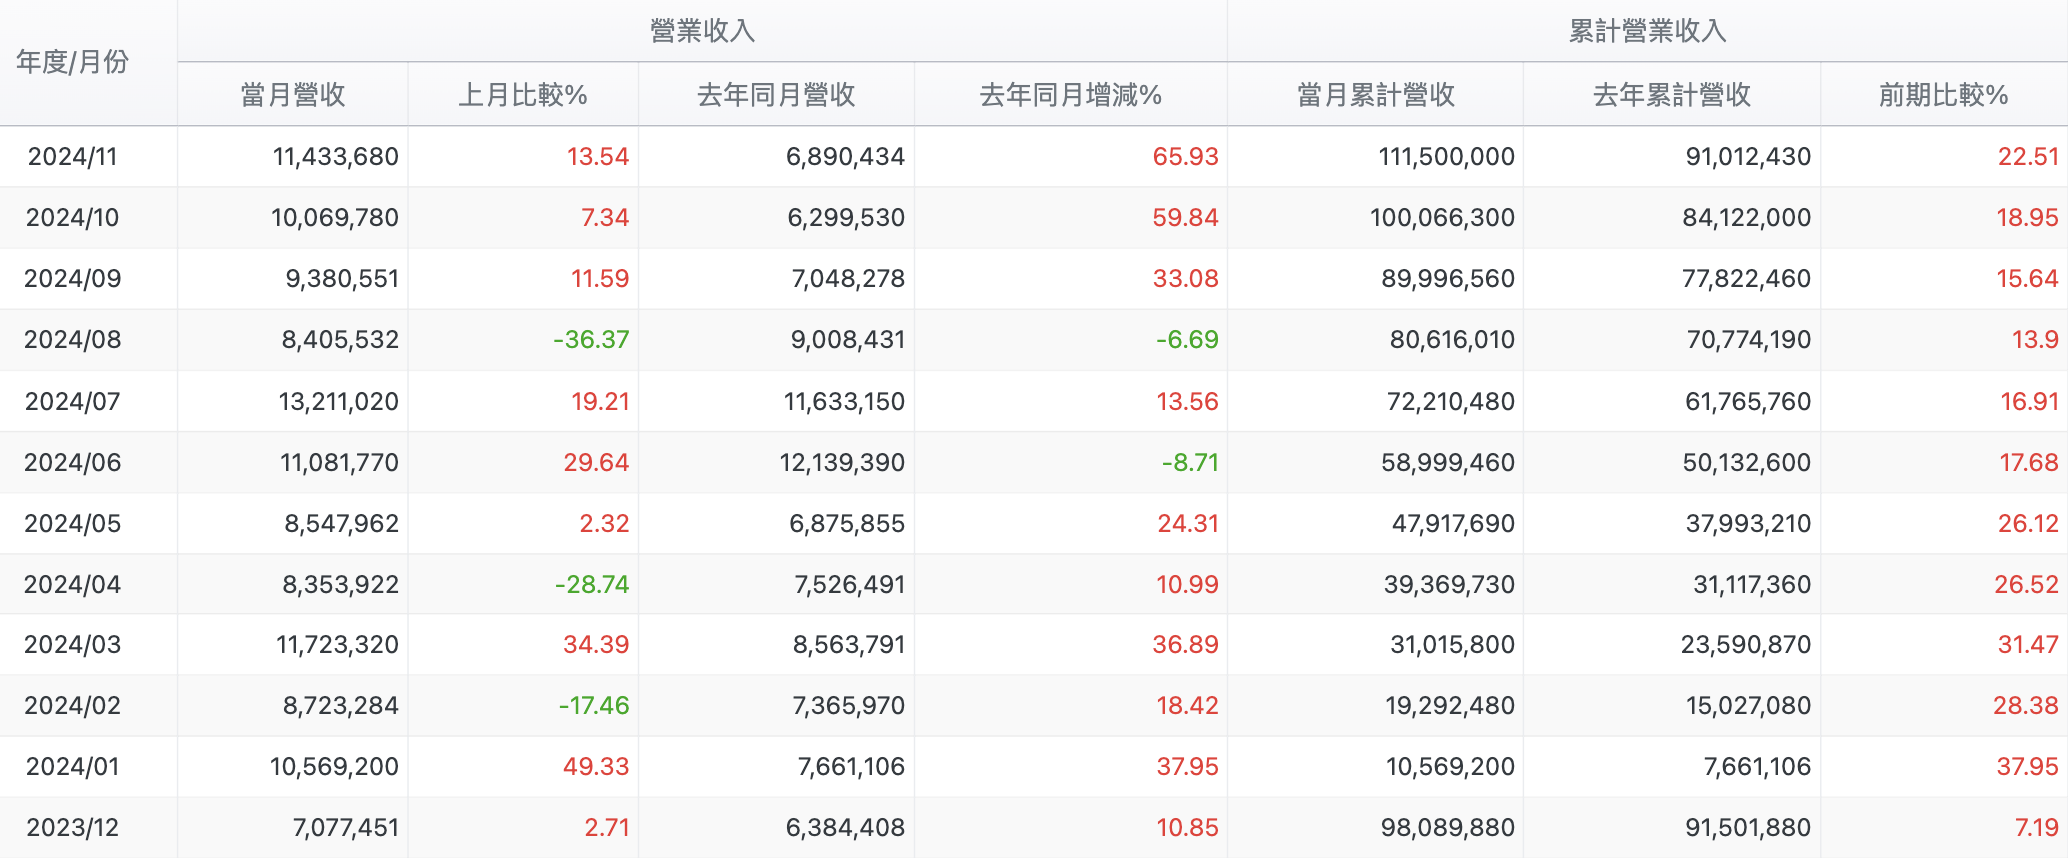This screenshot has width=2068, height=858.
Task: Click the 累計營業收入 group header
Action: 1647,31
